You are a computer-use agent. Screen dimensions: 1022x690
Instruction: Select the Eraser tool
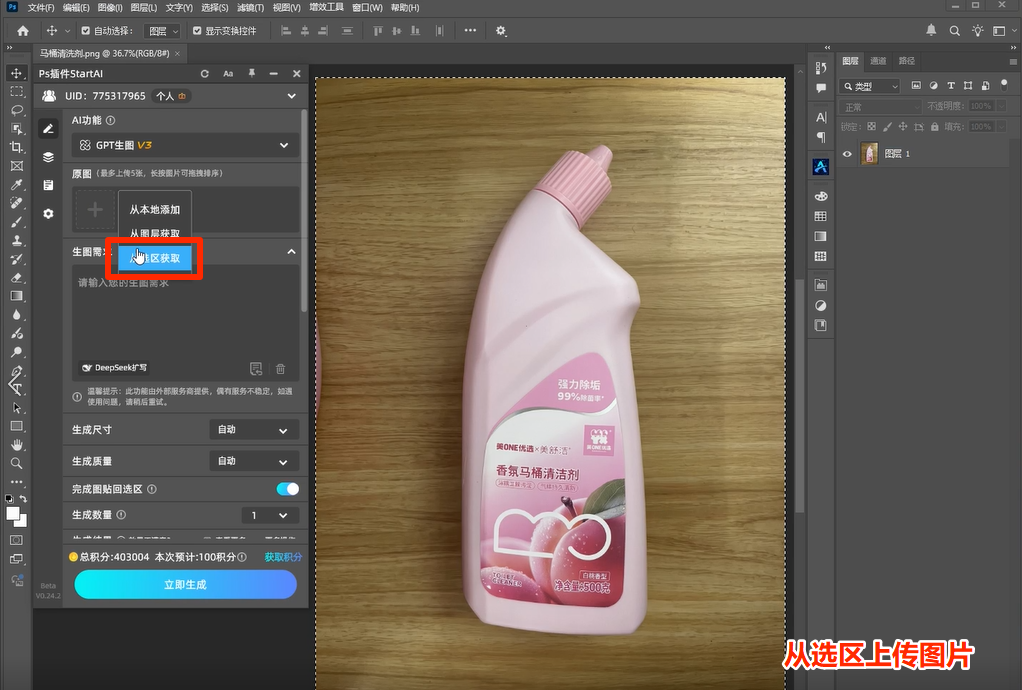(x=16, y=278)
